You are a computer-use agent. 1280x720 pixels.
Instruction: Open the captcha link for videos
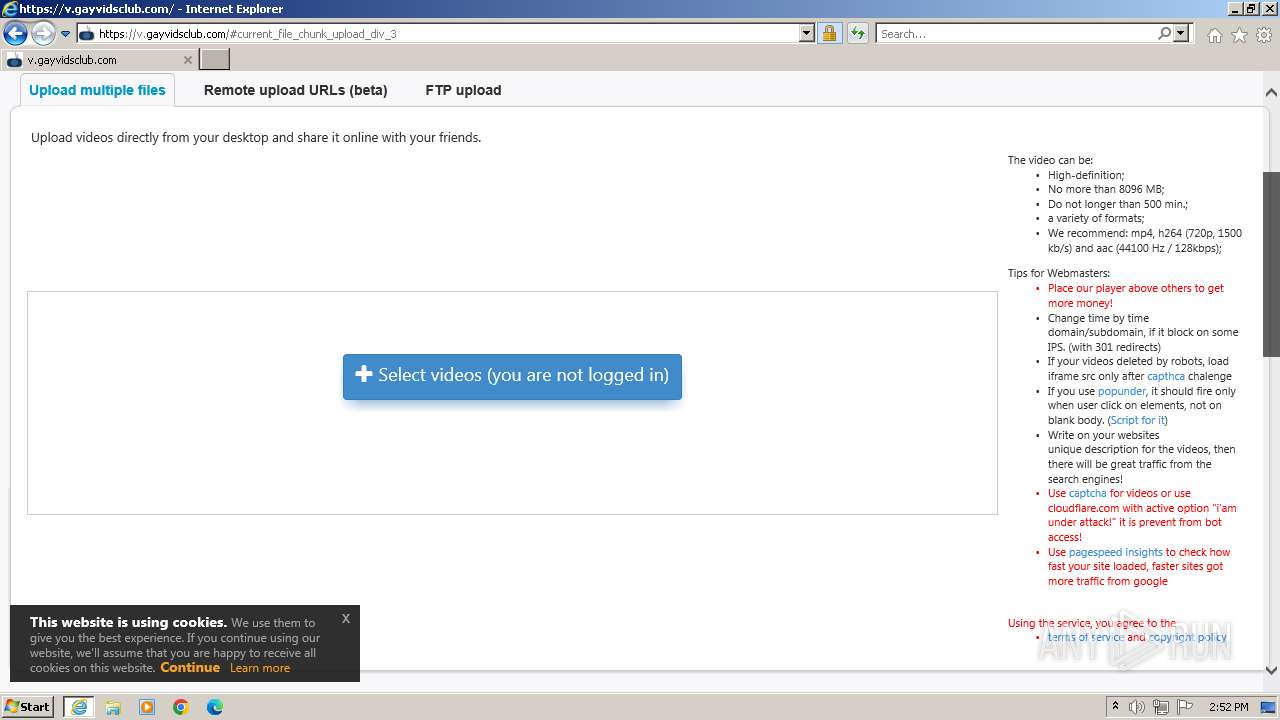[x=1087, y=493]
